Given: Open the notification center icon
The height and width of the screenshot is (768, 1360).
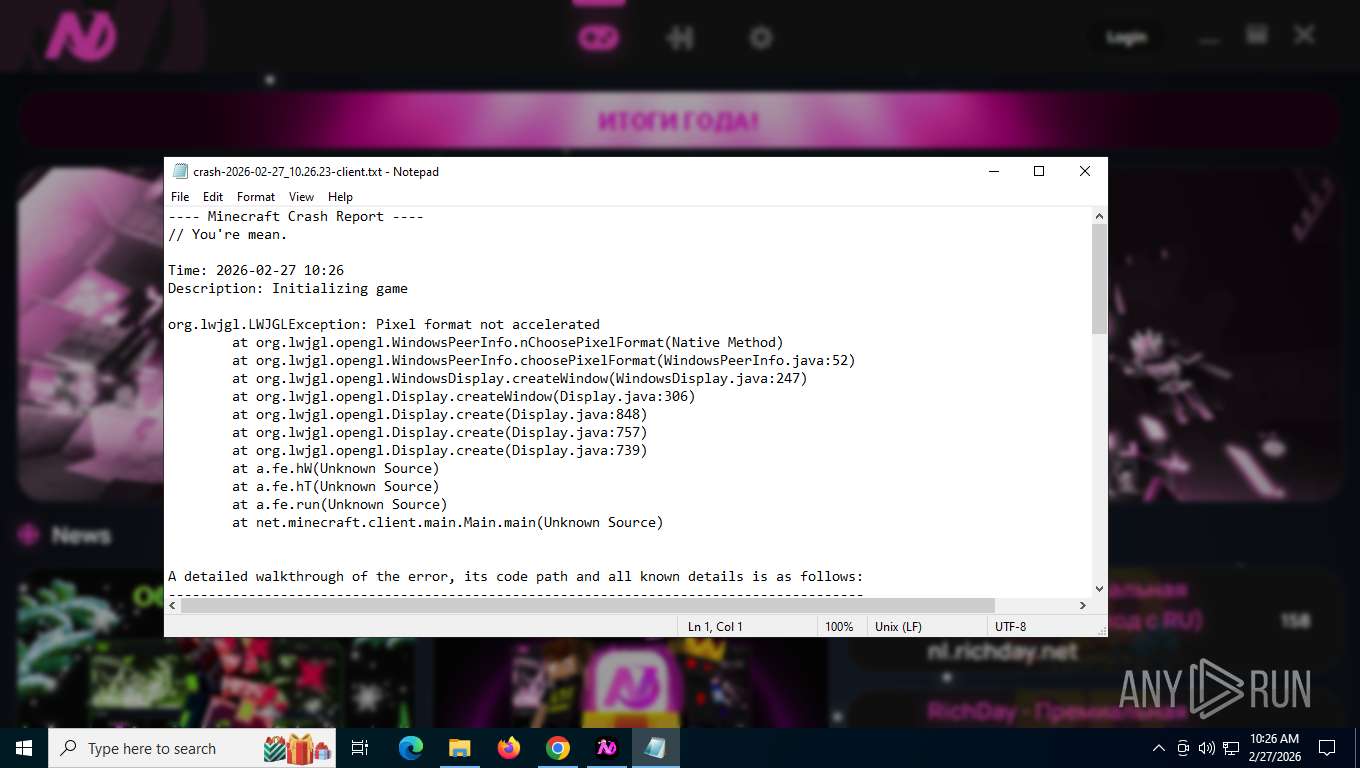Looking at the screenshot, I should coord(1327,748).
